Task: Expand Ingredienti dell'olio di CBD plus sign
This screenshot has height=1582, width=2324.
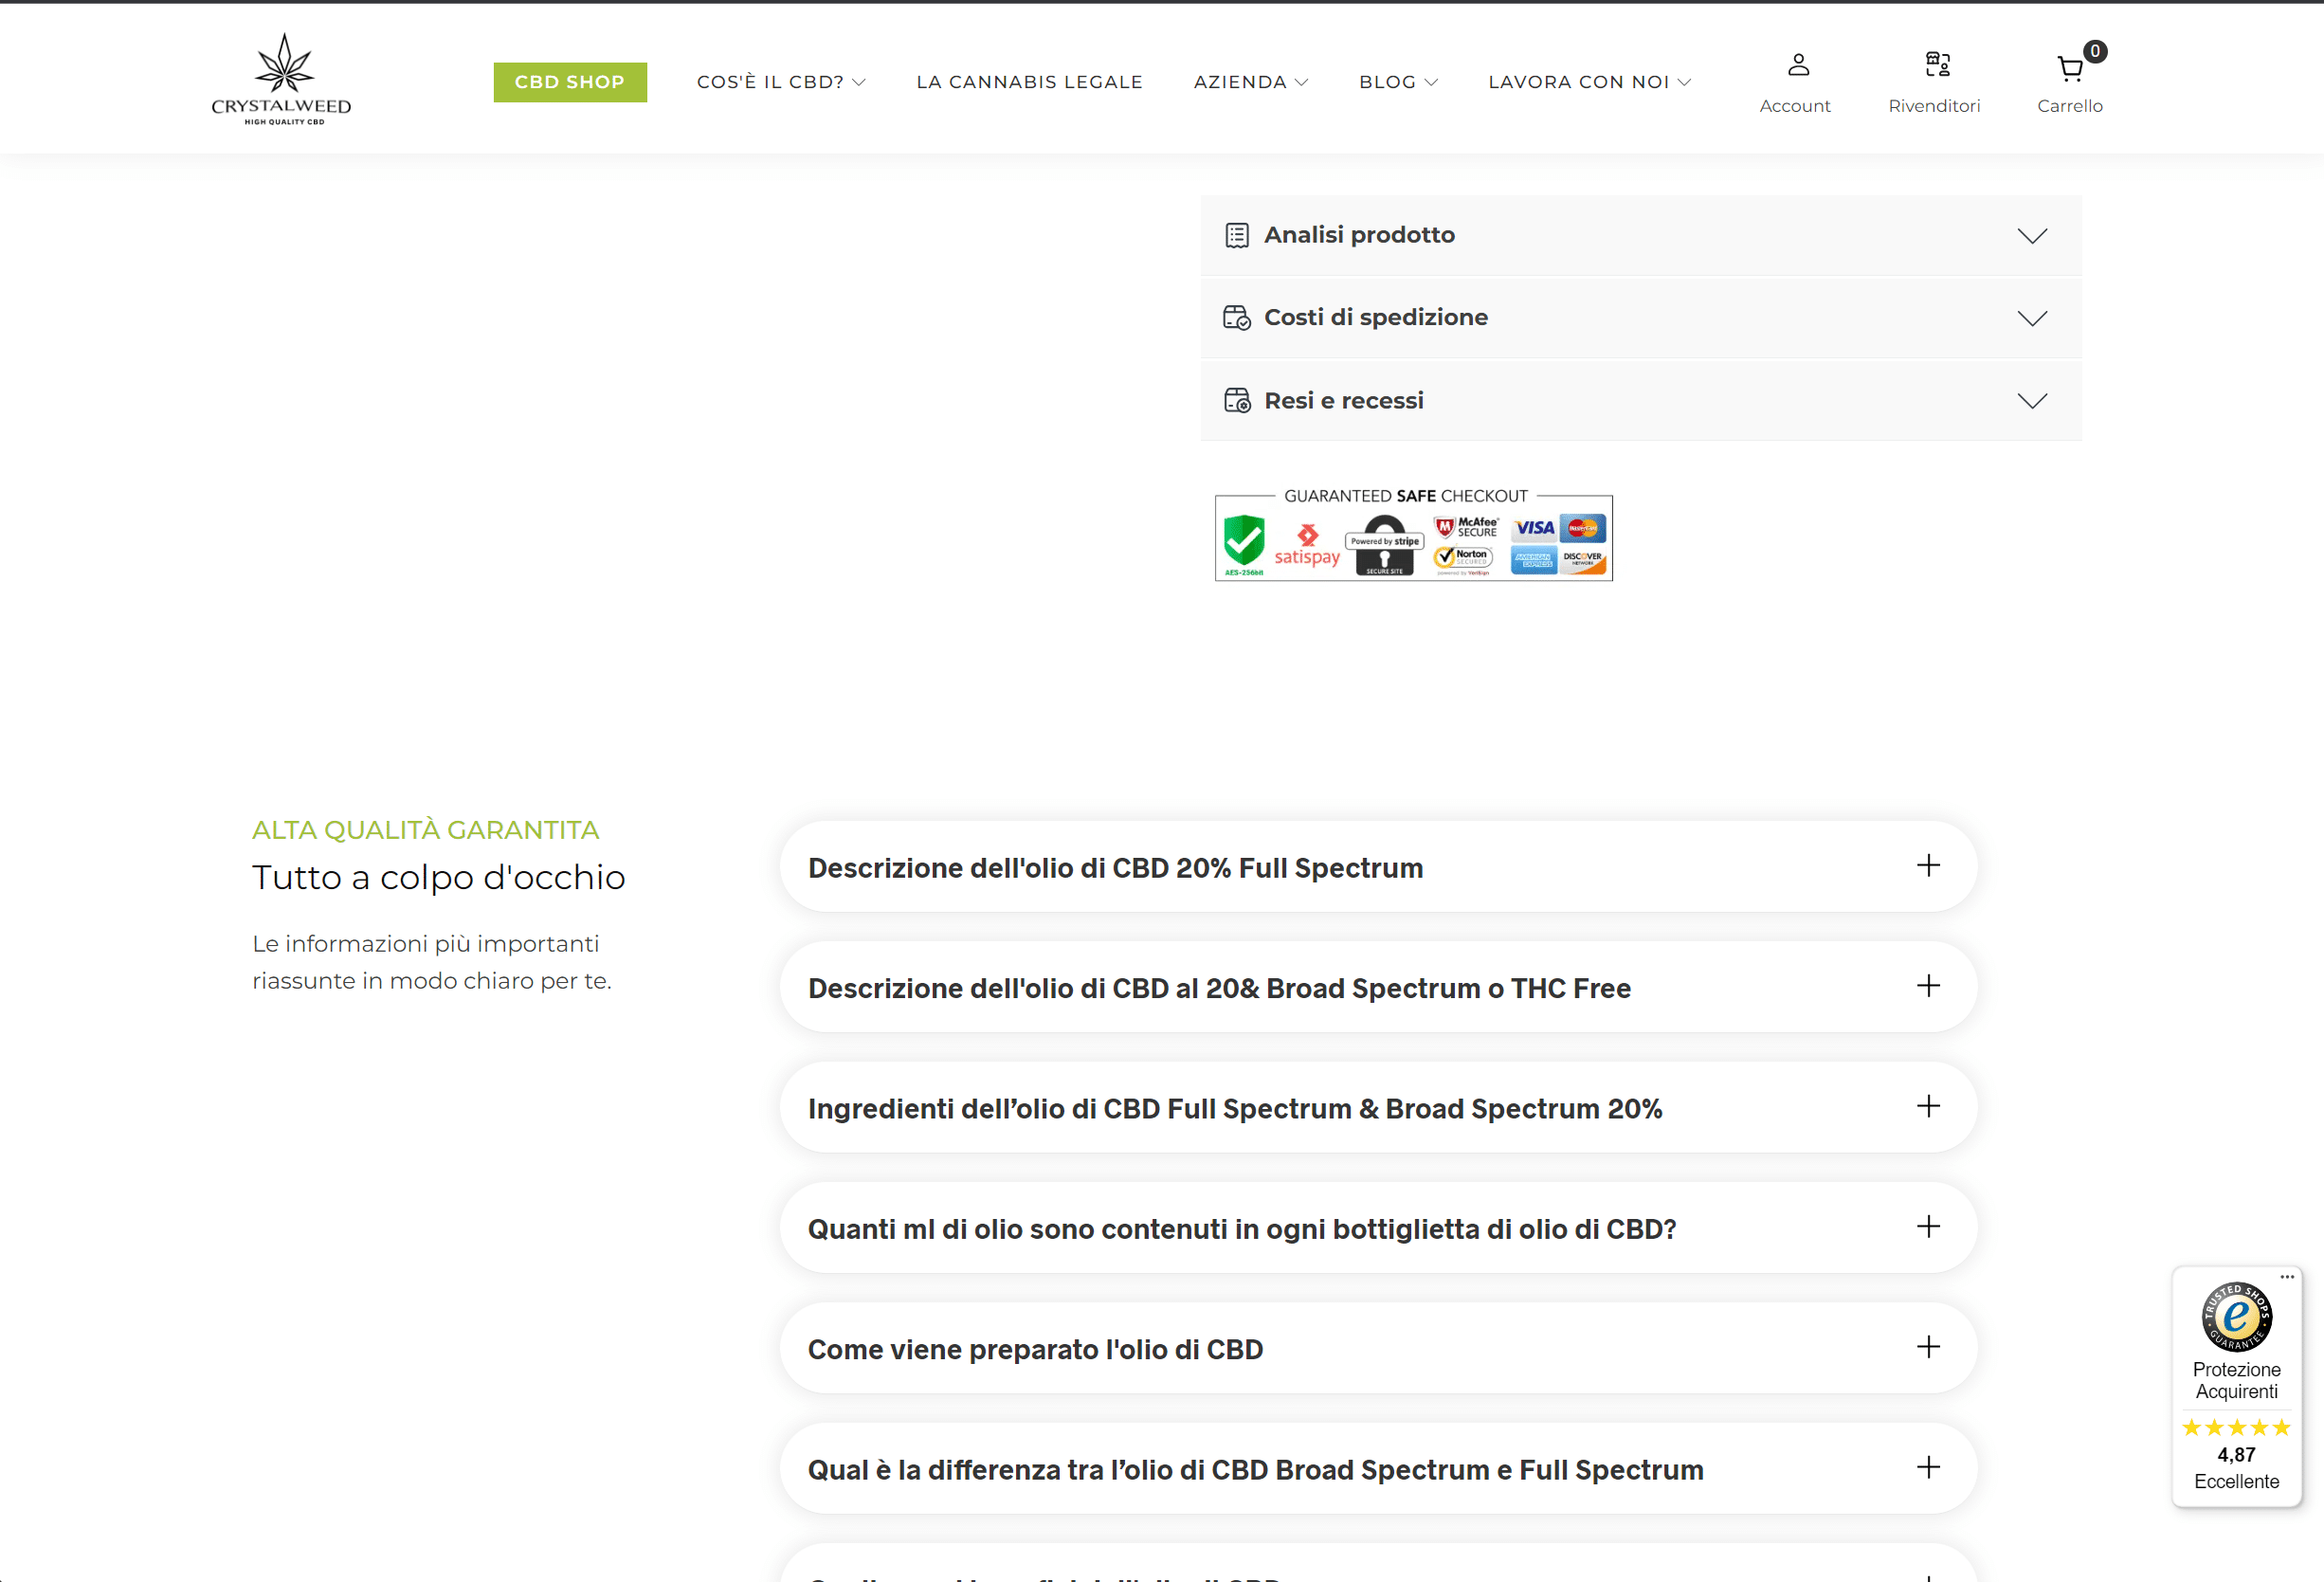Action: 1928,1106
